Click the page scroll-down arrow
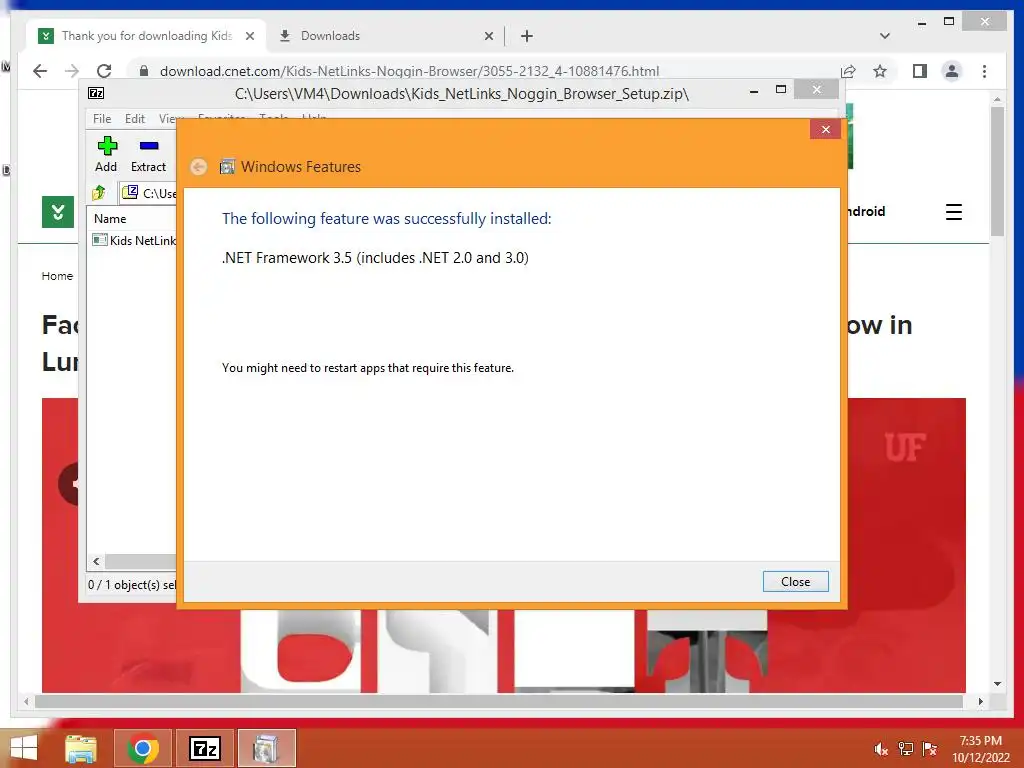This screenshot has height=768, width=1024. pyautogui.click(x=997, y=684)
